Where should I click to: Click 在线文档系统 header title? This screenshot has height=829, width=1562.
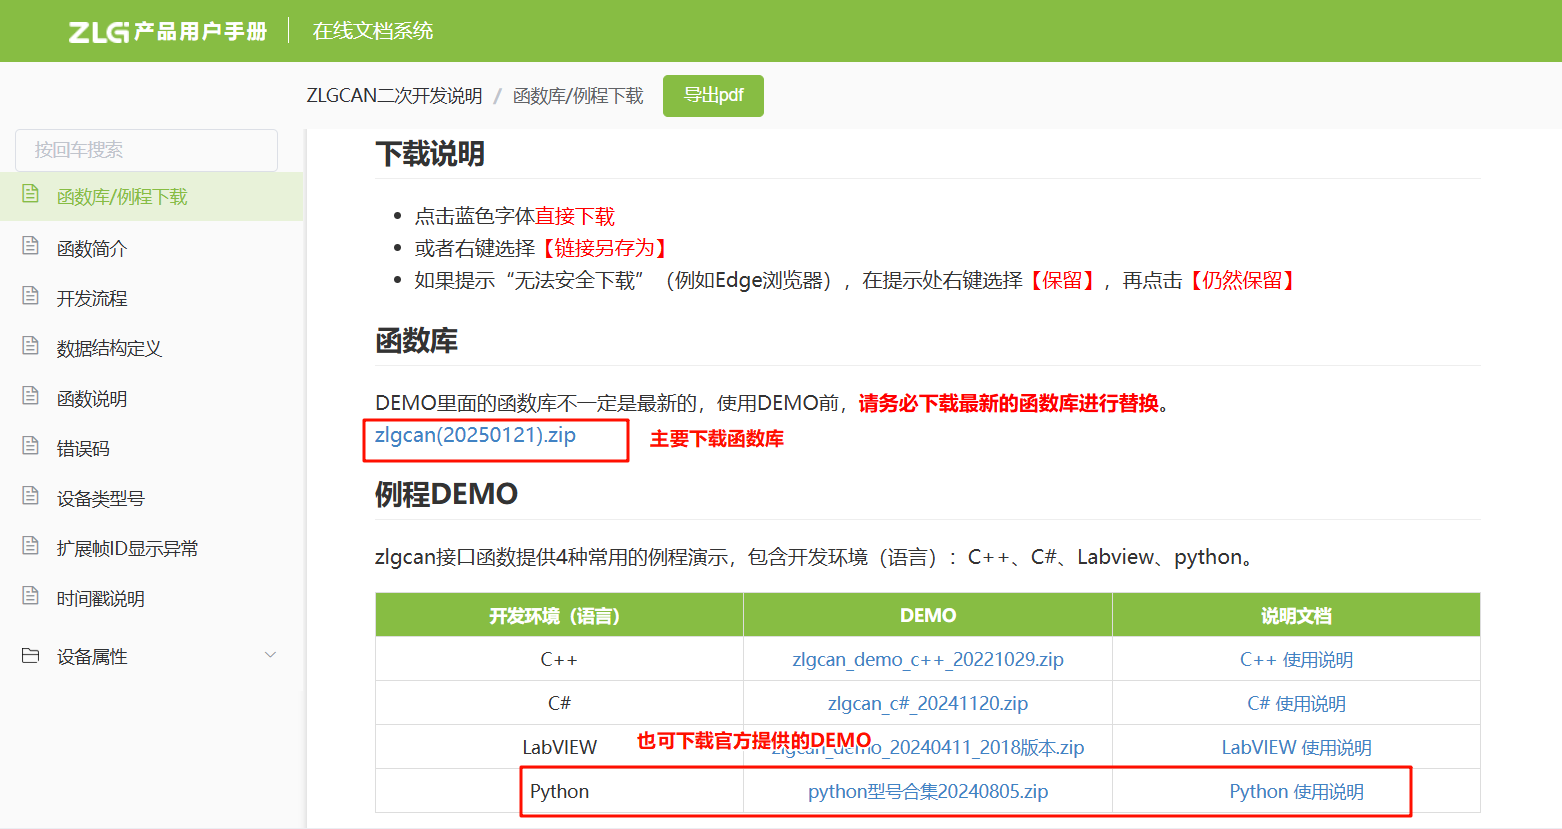(373, 31)
